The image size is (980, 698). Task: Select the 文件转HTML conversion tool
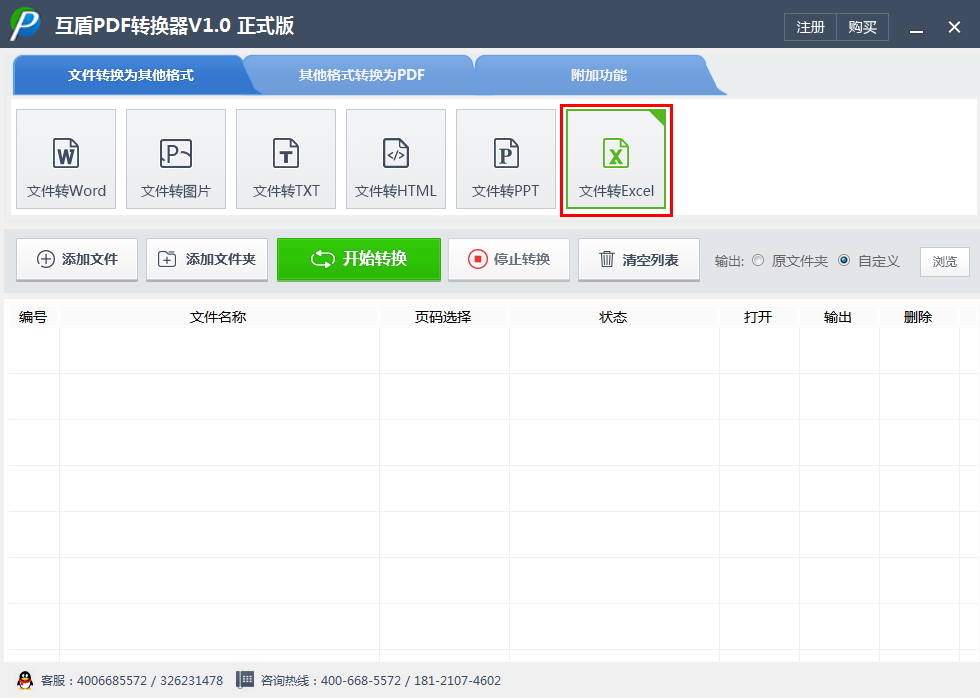395,158
